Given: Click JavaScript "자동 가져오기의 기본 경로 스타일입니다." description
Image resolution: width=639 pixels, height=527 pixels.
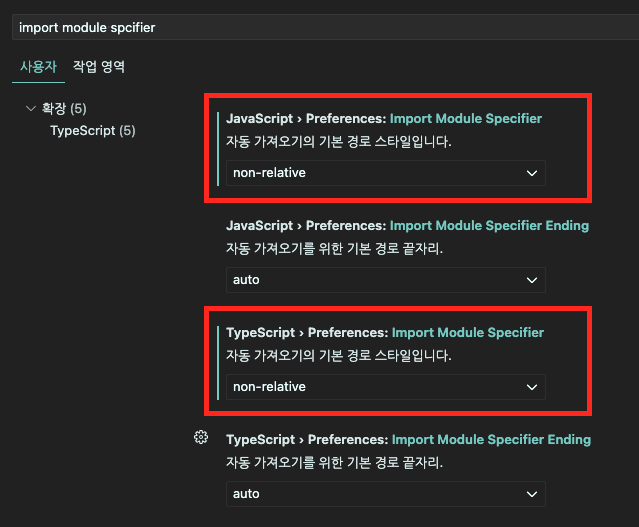Looking at the screenshot, I should click(339, 141).
